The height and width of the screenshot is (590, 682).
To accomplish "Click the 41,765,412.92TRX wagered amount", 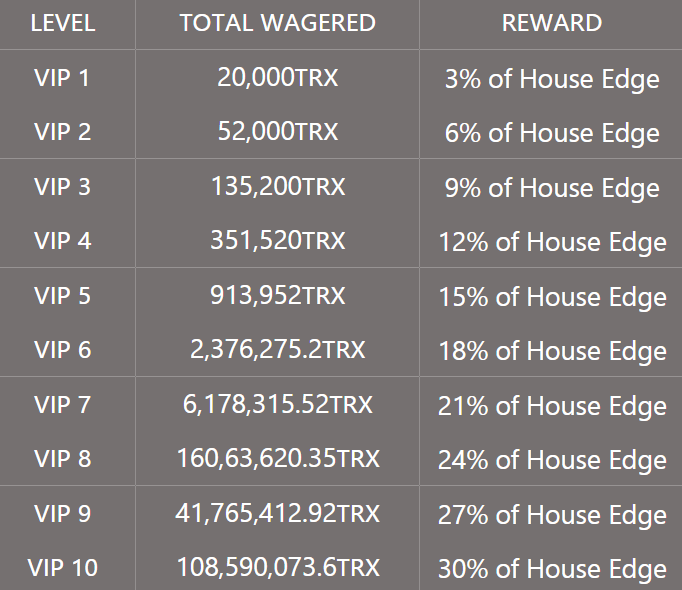I will click(x=277, y=513).
